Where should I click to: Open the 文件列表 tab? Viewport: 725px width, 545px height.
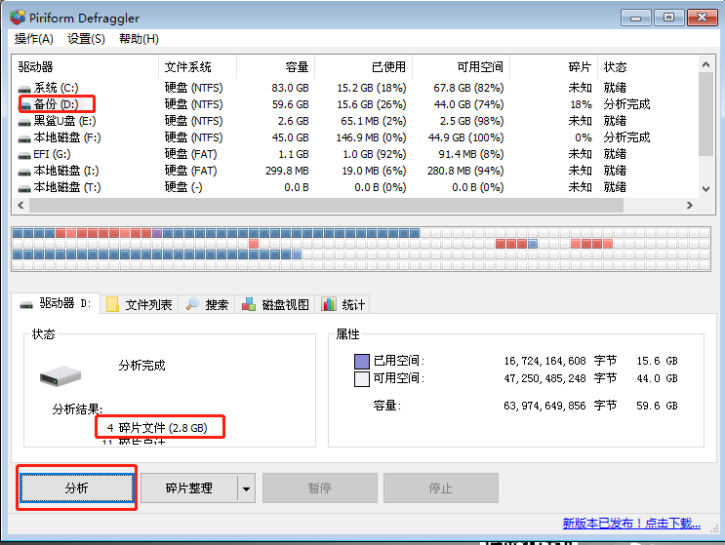[x=139, y=304]
